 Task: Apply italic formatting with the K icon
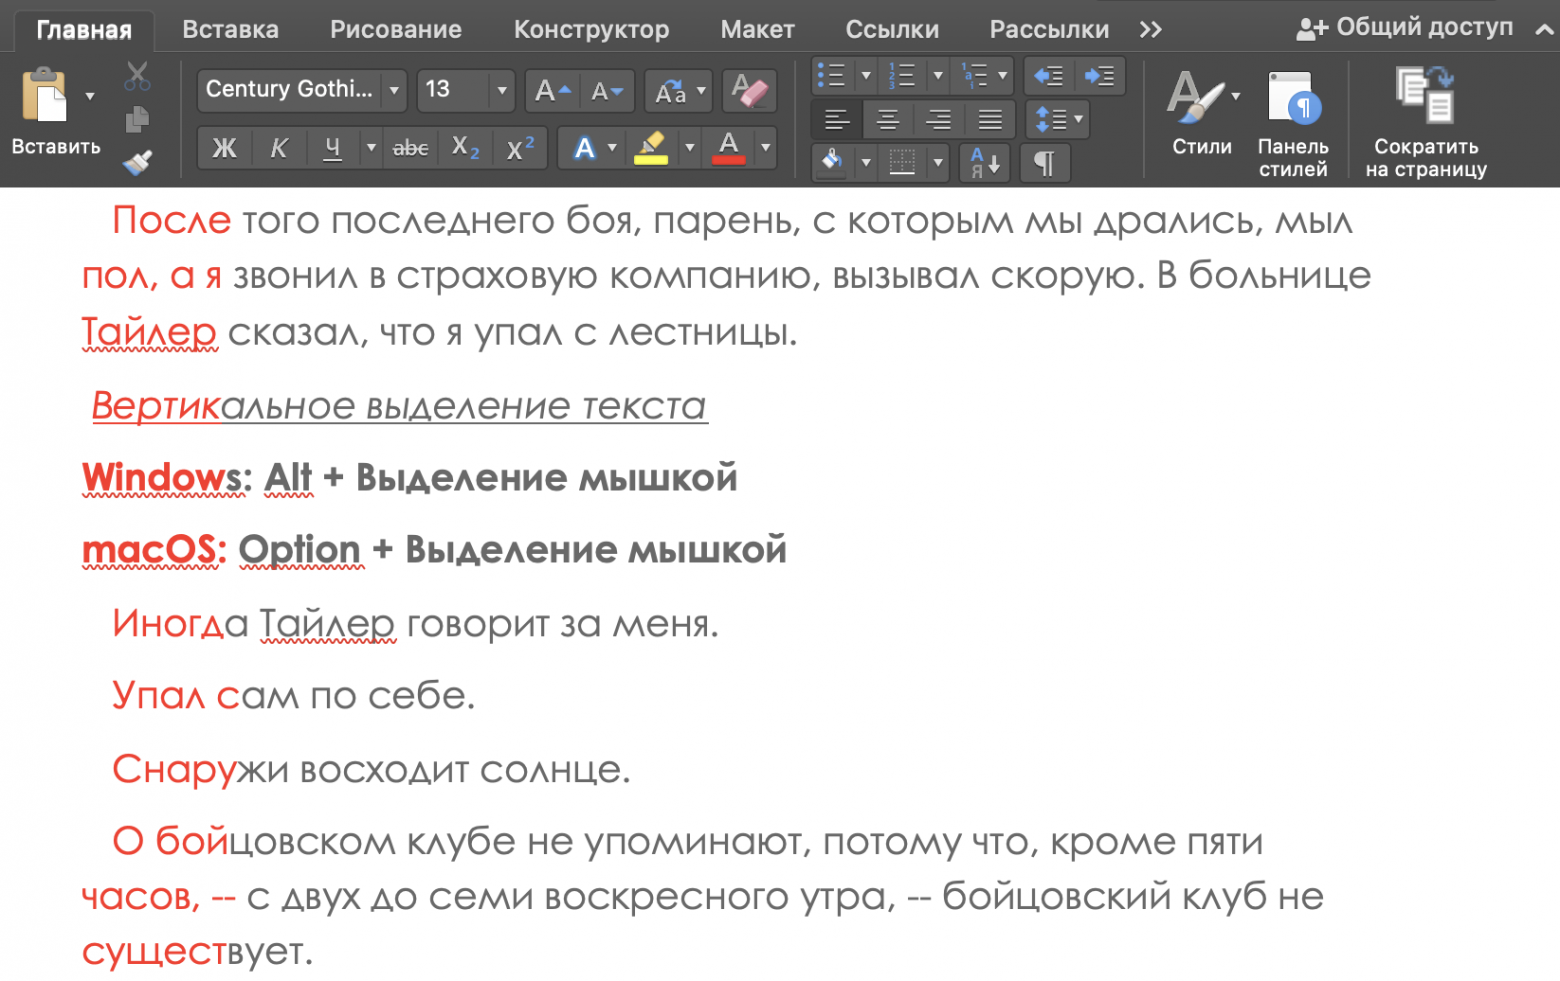tap(279, 148)
